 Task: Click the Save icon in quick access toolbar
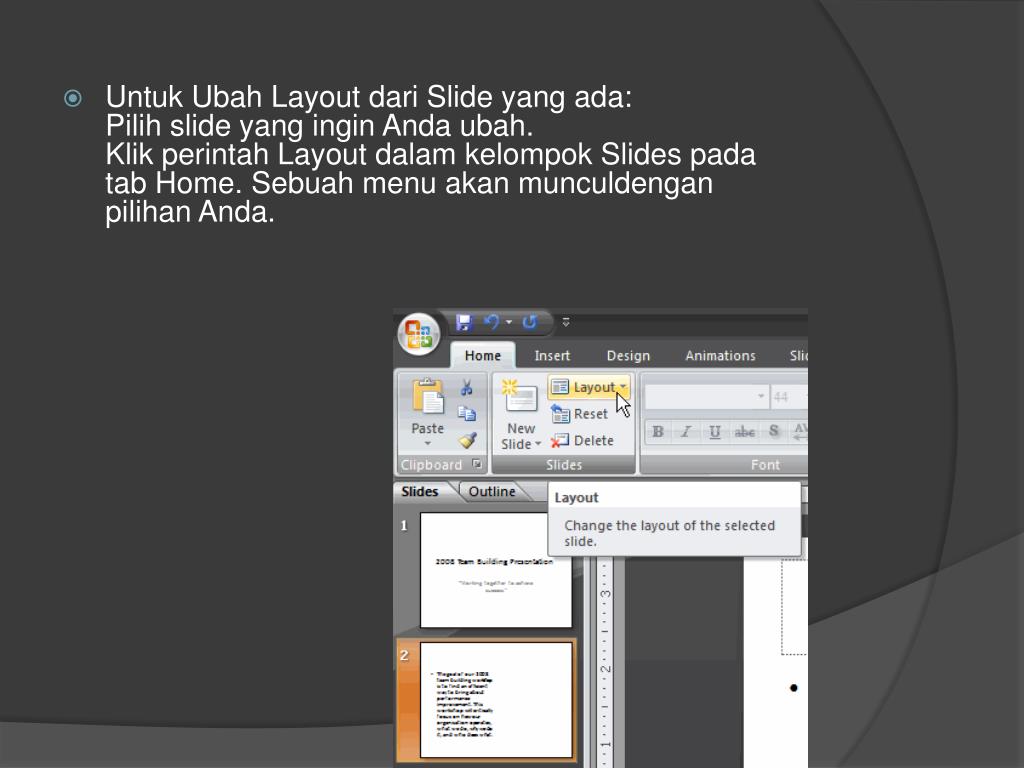pyautogui.click(x=464, y=323)
